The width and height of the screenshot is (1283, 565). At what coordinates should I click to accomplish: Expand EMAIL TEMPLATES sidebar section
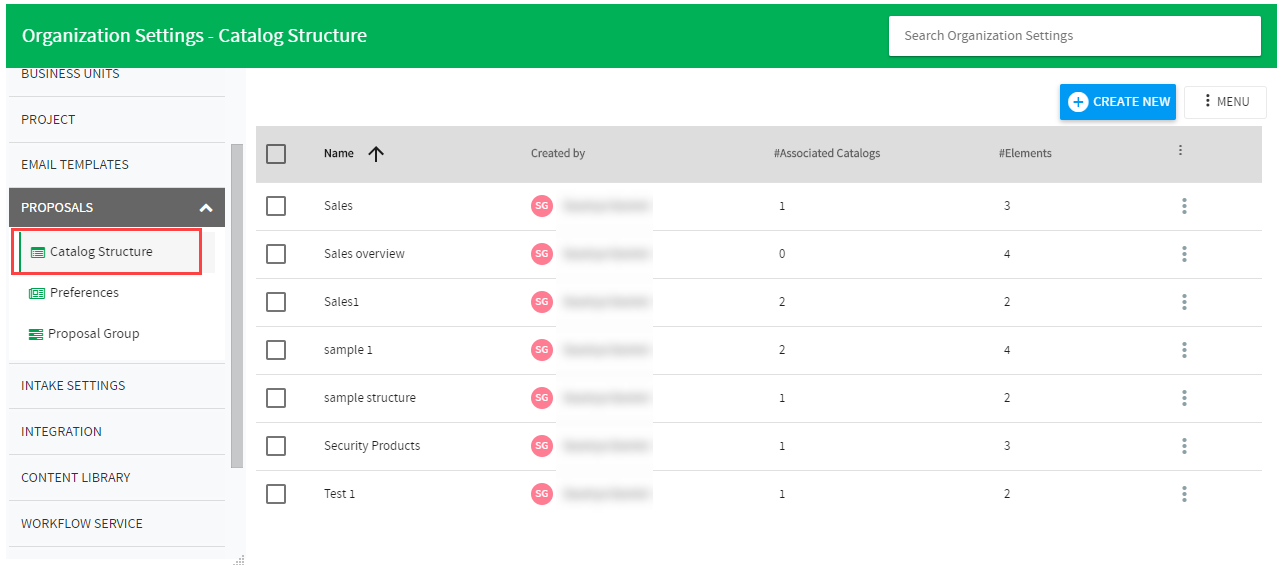(117, 165)
